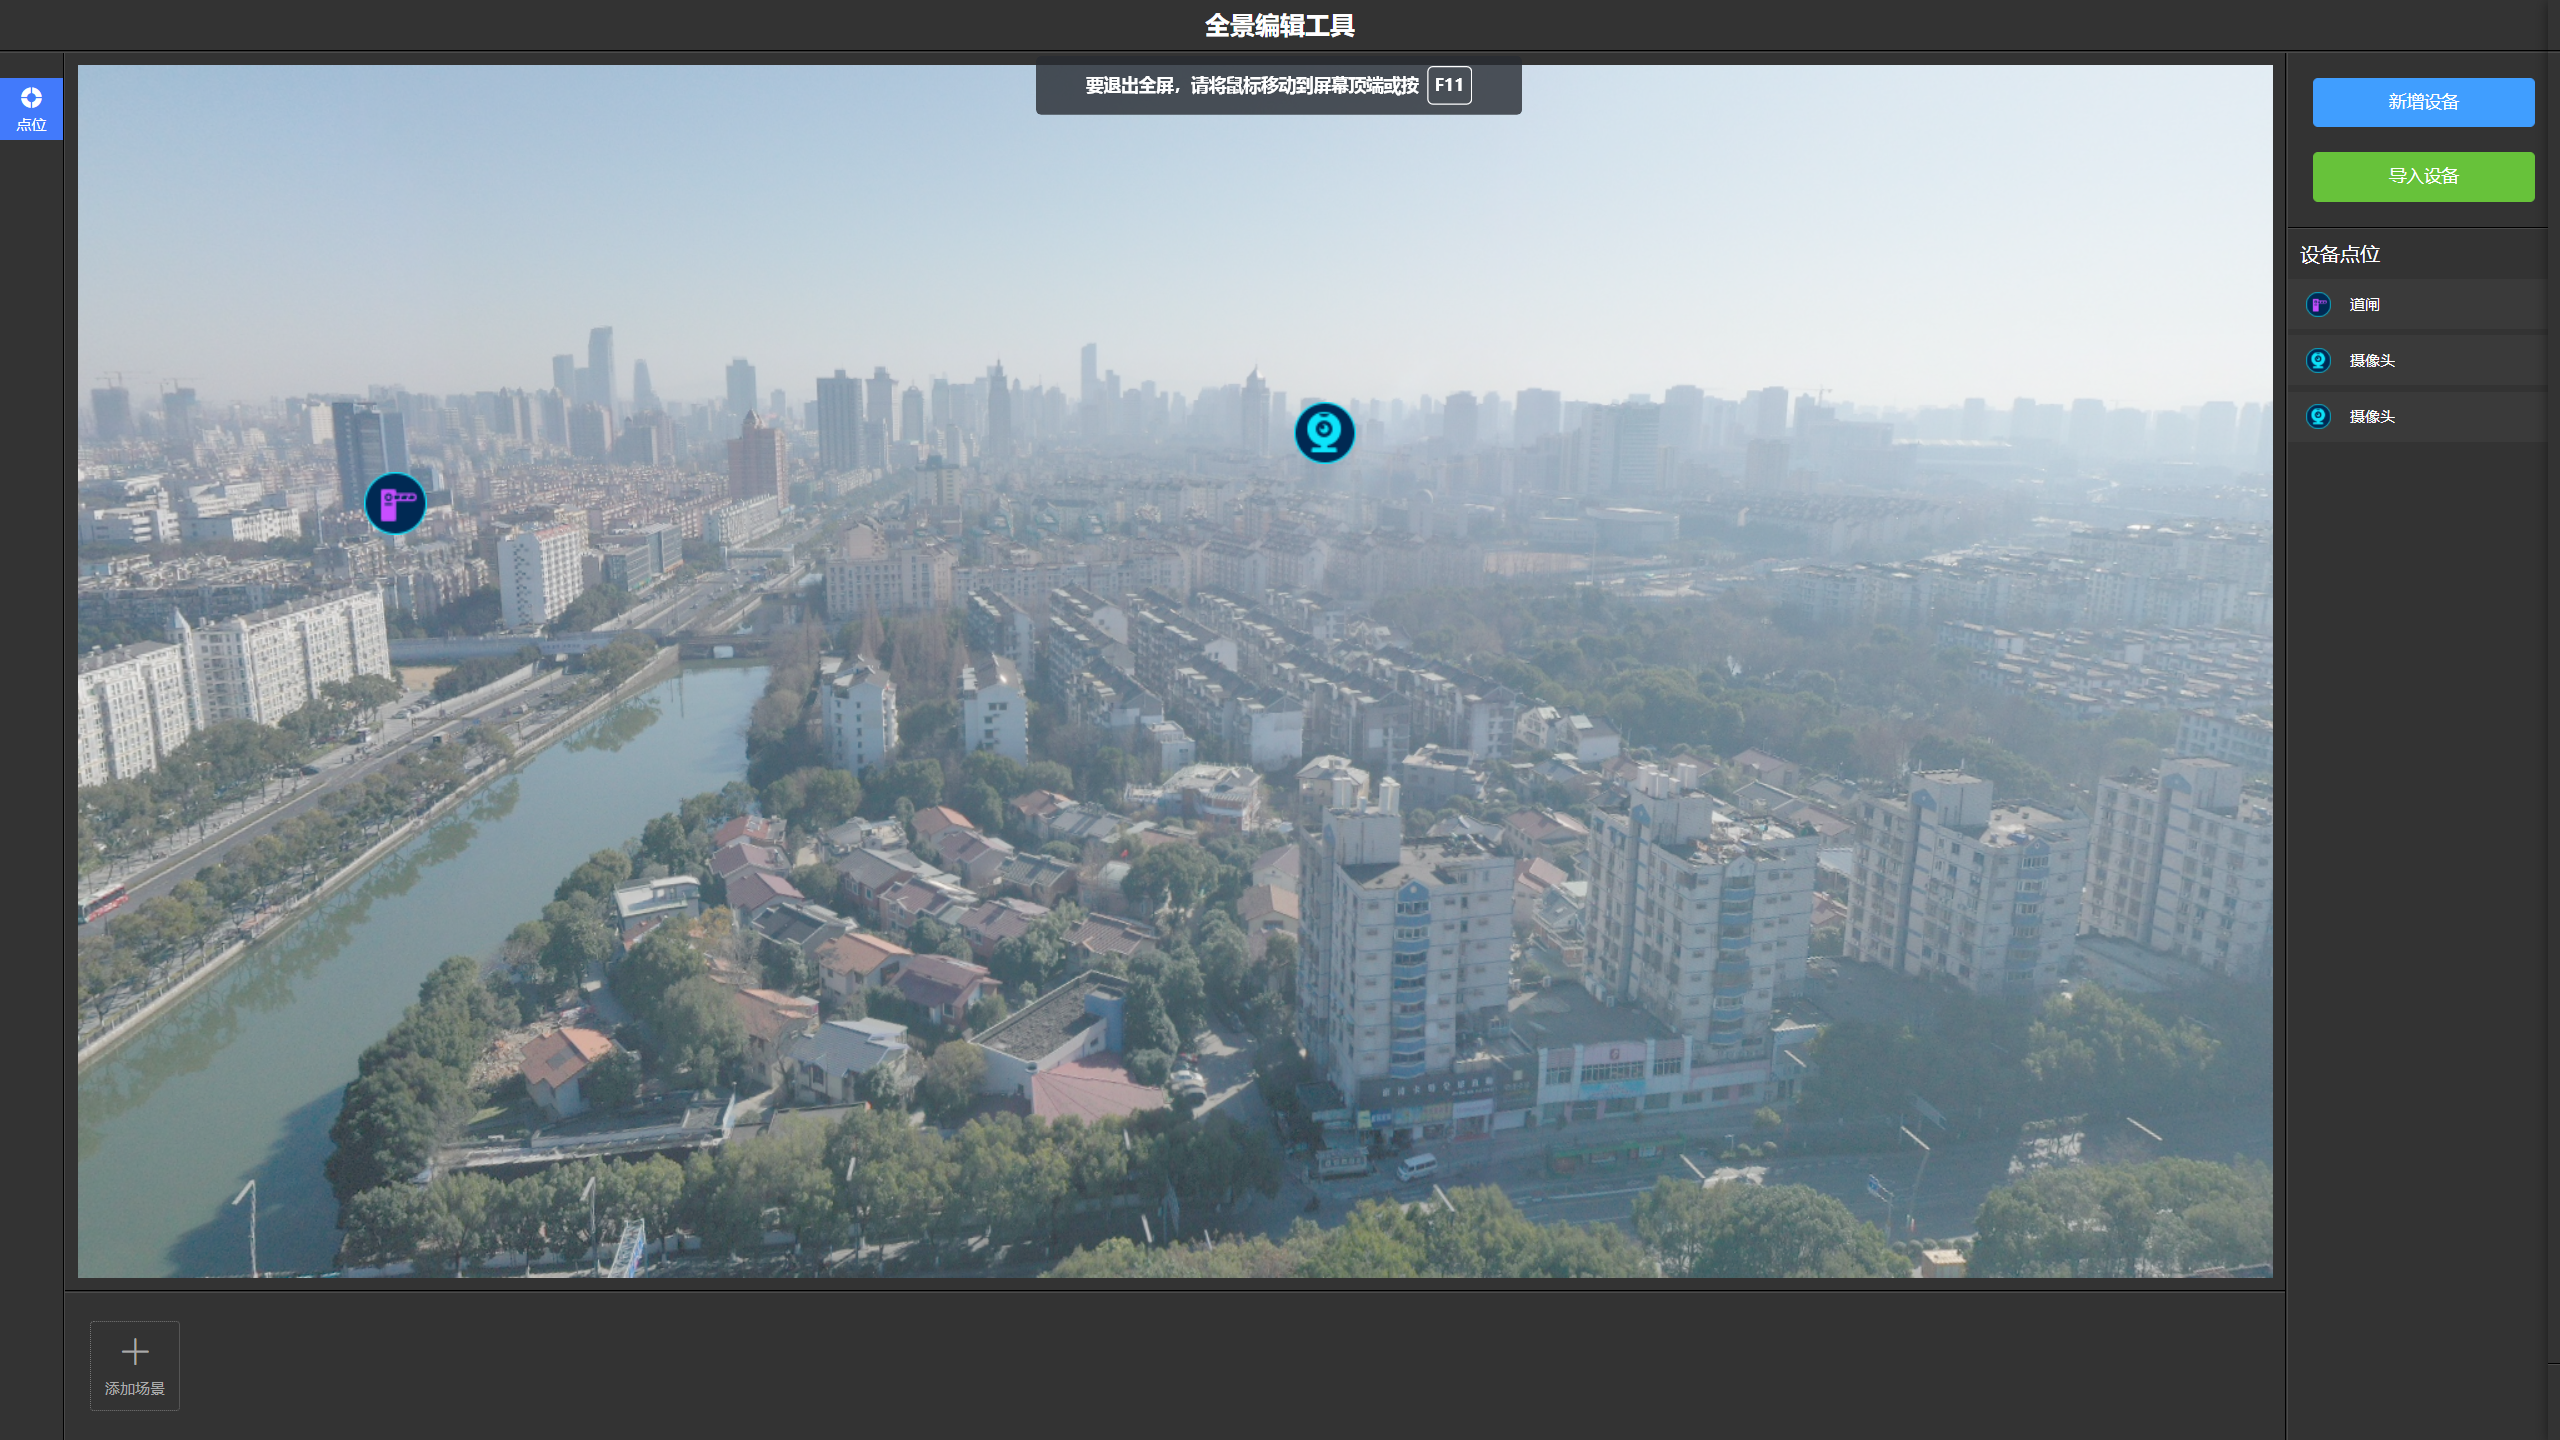This screenshot has width=2560, height=1440.
Task: Select the 点位 tab label
Action: 31,125
